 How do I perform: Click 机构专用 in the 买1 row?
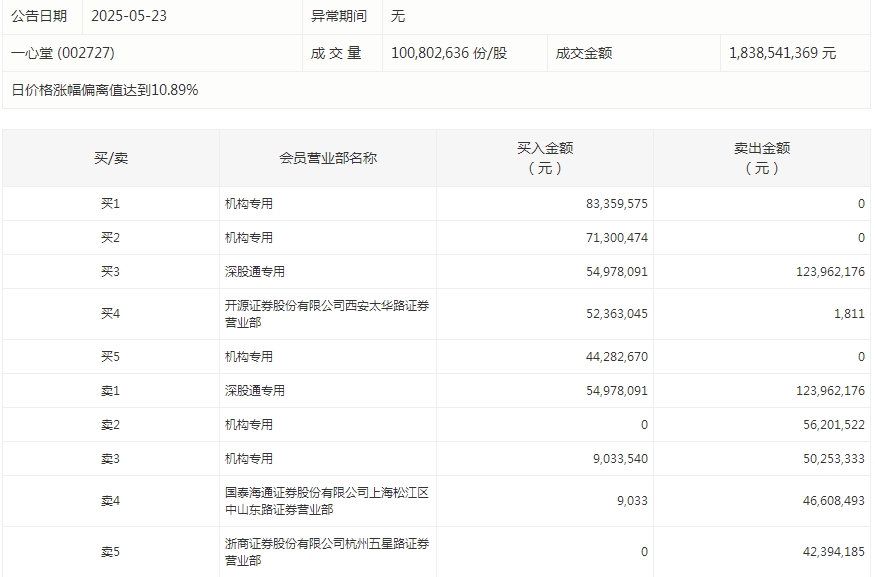248,204
